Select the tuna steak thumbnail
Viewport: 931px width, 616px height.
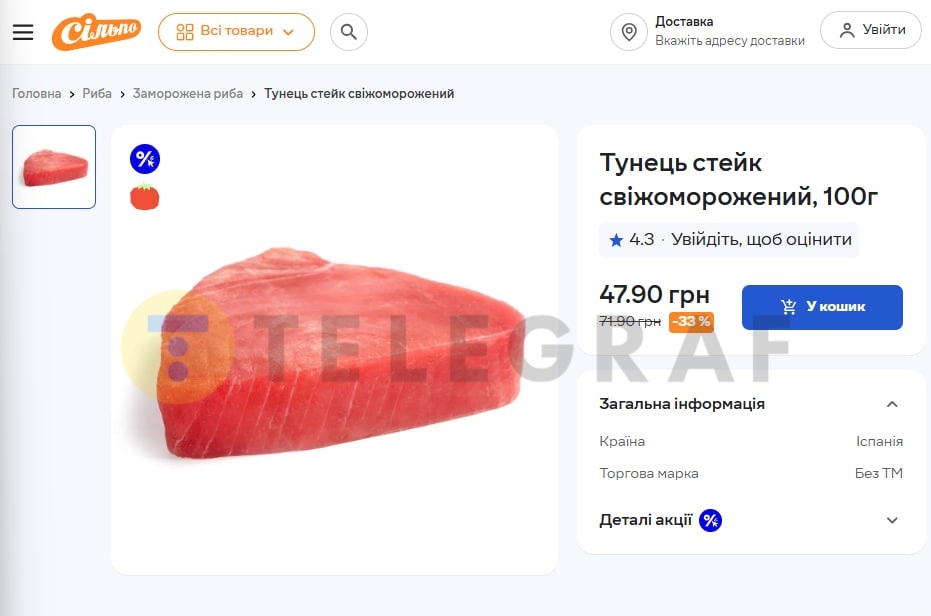(x=54, y=167)
